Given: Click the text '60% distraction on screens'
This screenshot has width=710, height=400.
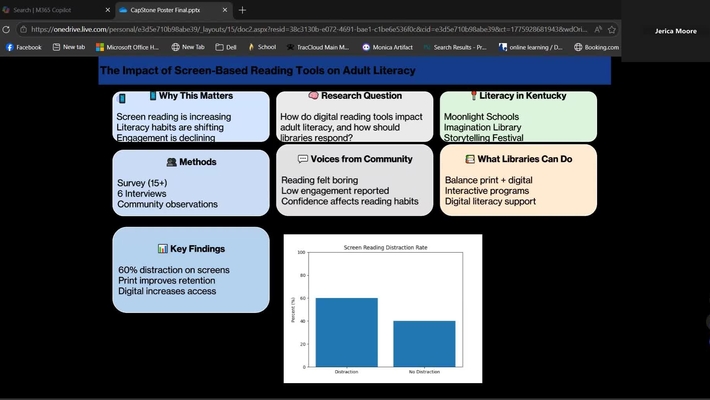Looking at the screenshot, I should pos(174,270).
